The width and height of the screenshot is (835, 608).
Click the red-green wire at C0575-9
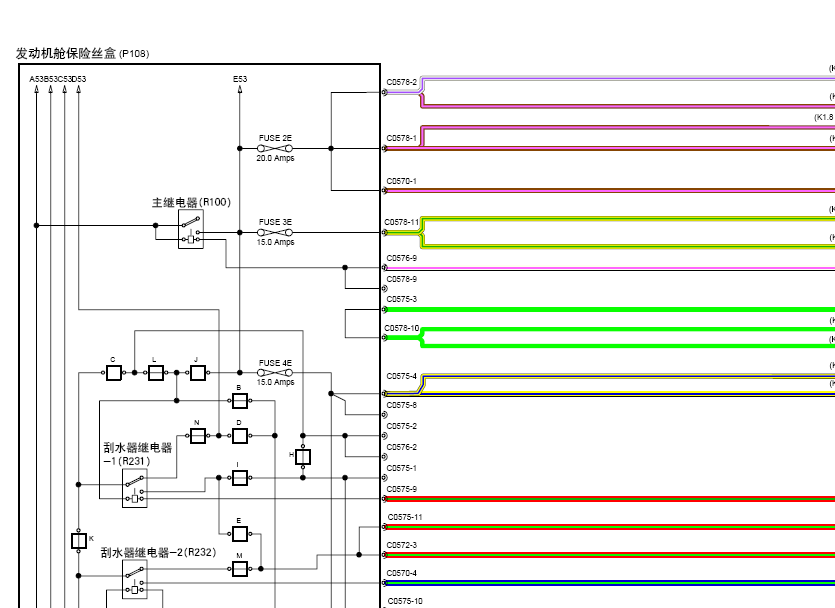coord(610,499)
